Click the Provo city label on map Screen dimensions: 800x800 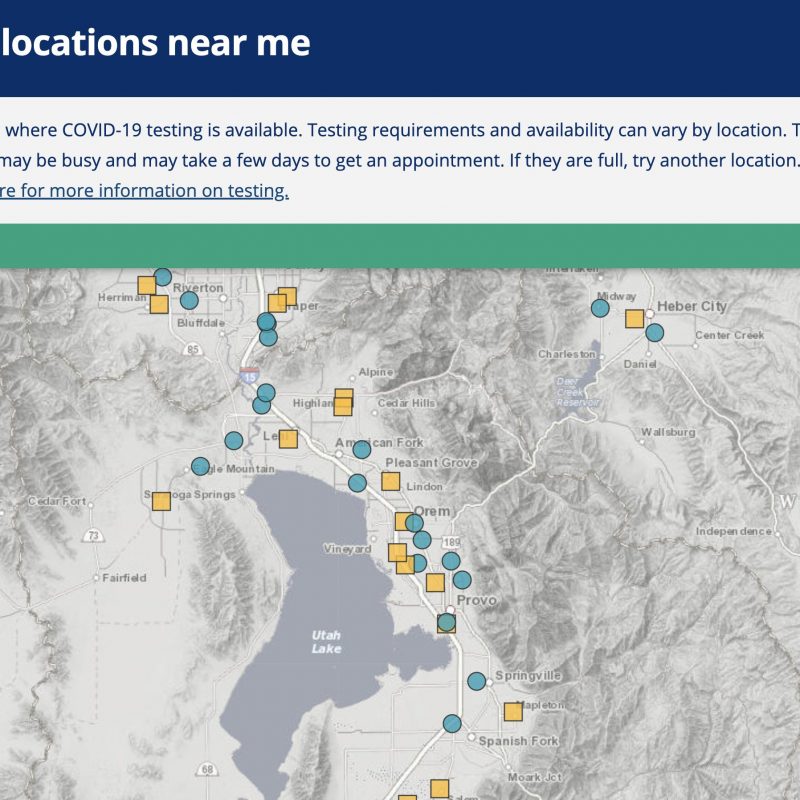[477, 600]
